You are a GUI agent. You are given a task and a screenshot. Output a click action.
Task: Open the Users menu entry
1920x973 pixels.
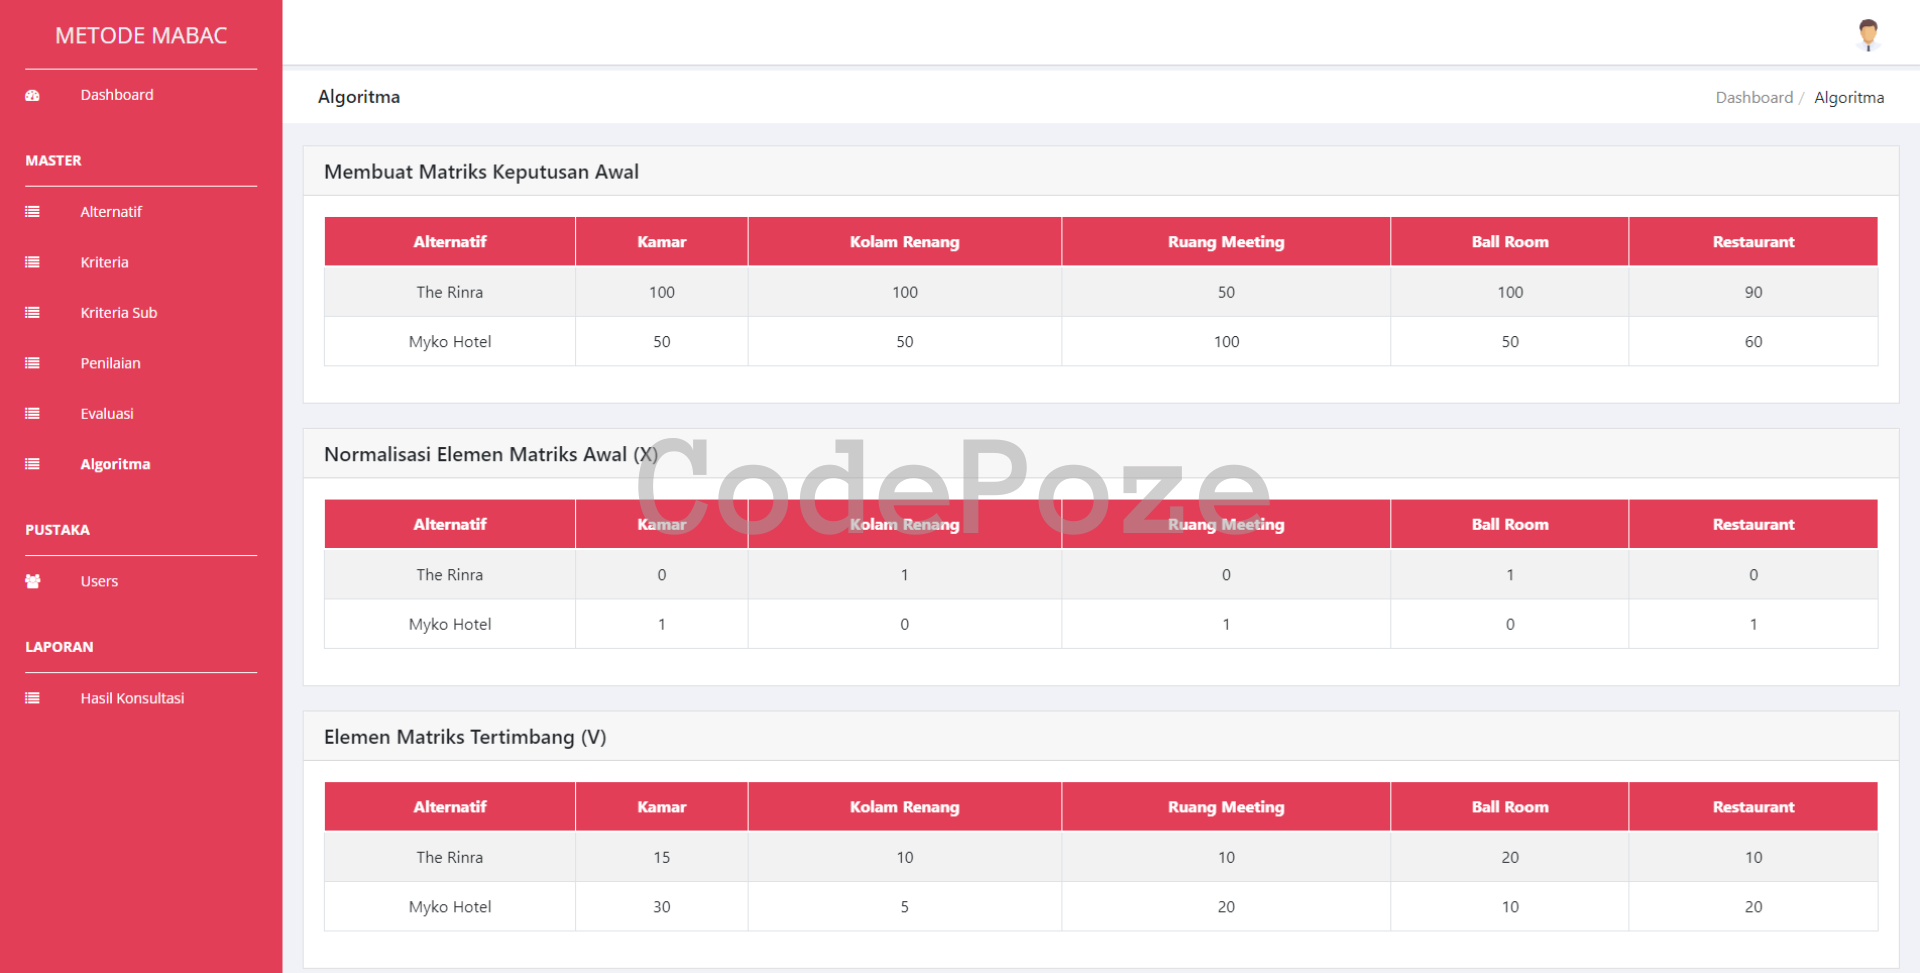[x=99, y=581]
